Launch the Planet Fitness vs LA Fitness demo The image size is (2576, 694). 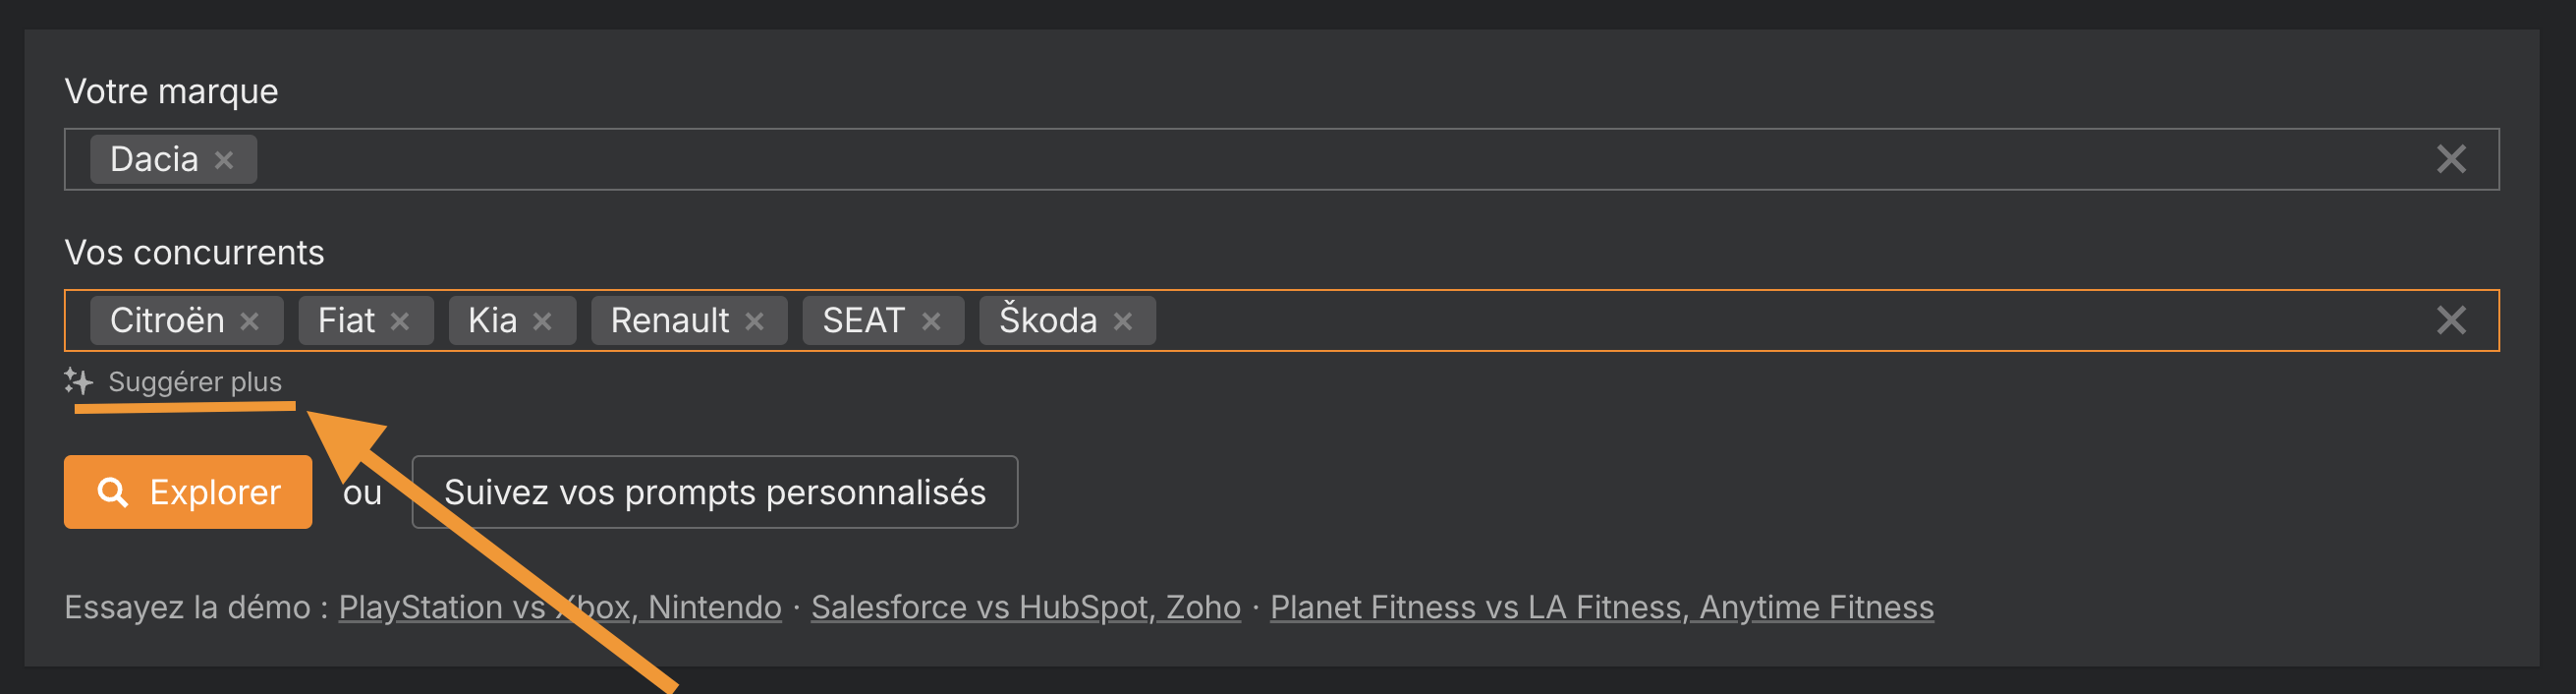1601,607
